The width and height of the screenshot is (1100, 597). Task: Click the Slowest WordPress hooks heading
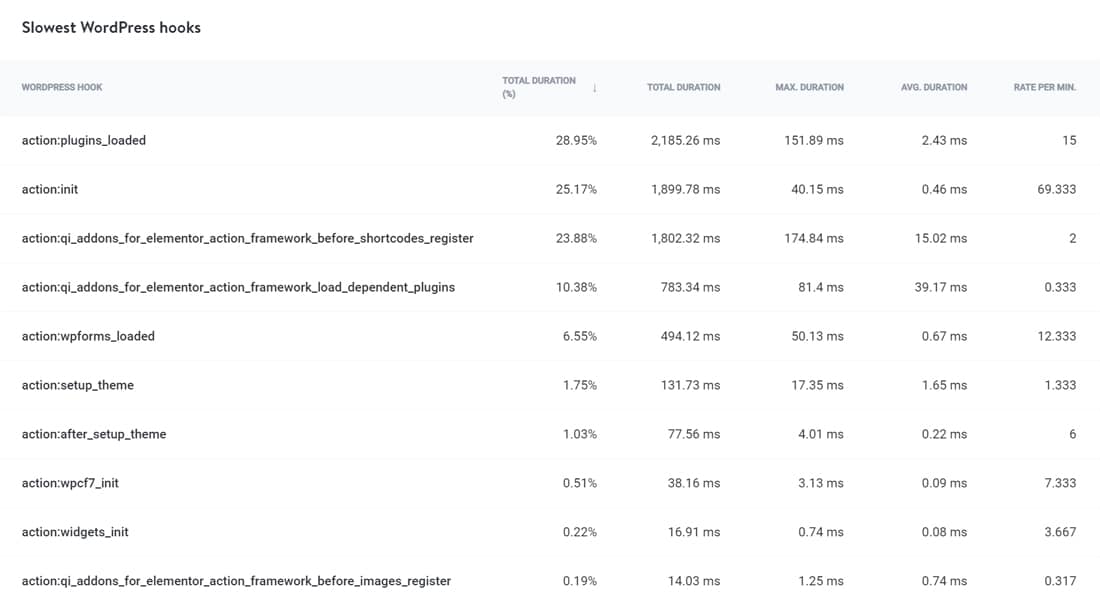pos(110,27)
